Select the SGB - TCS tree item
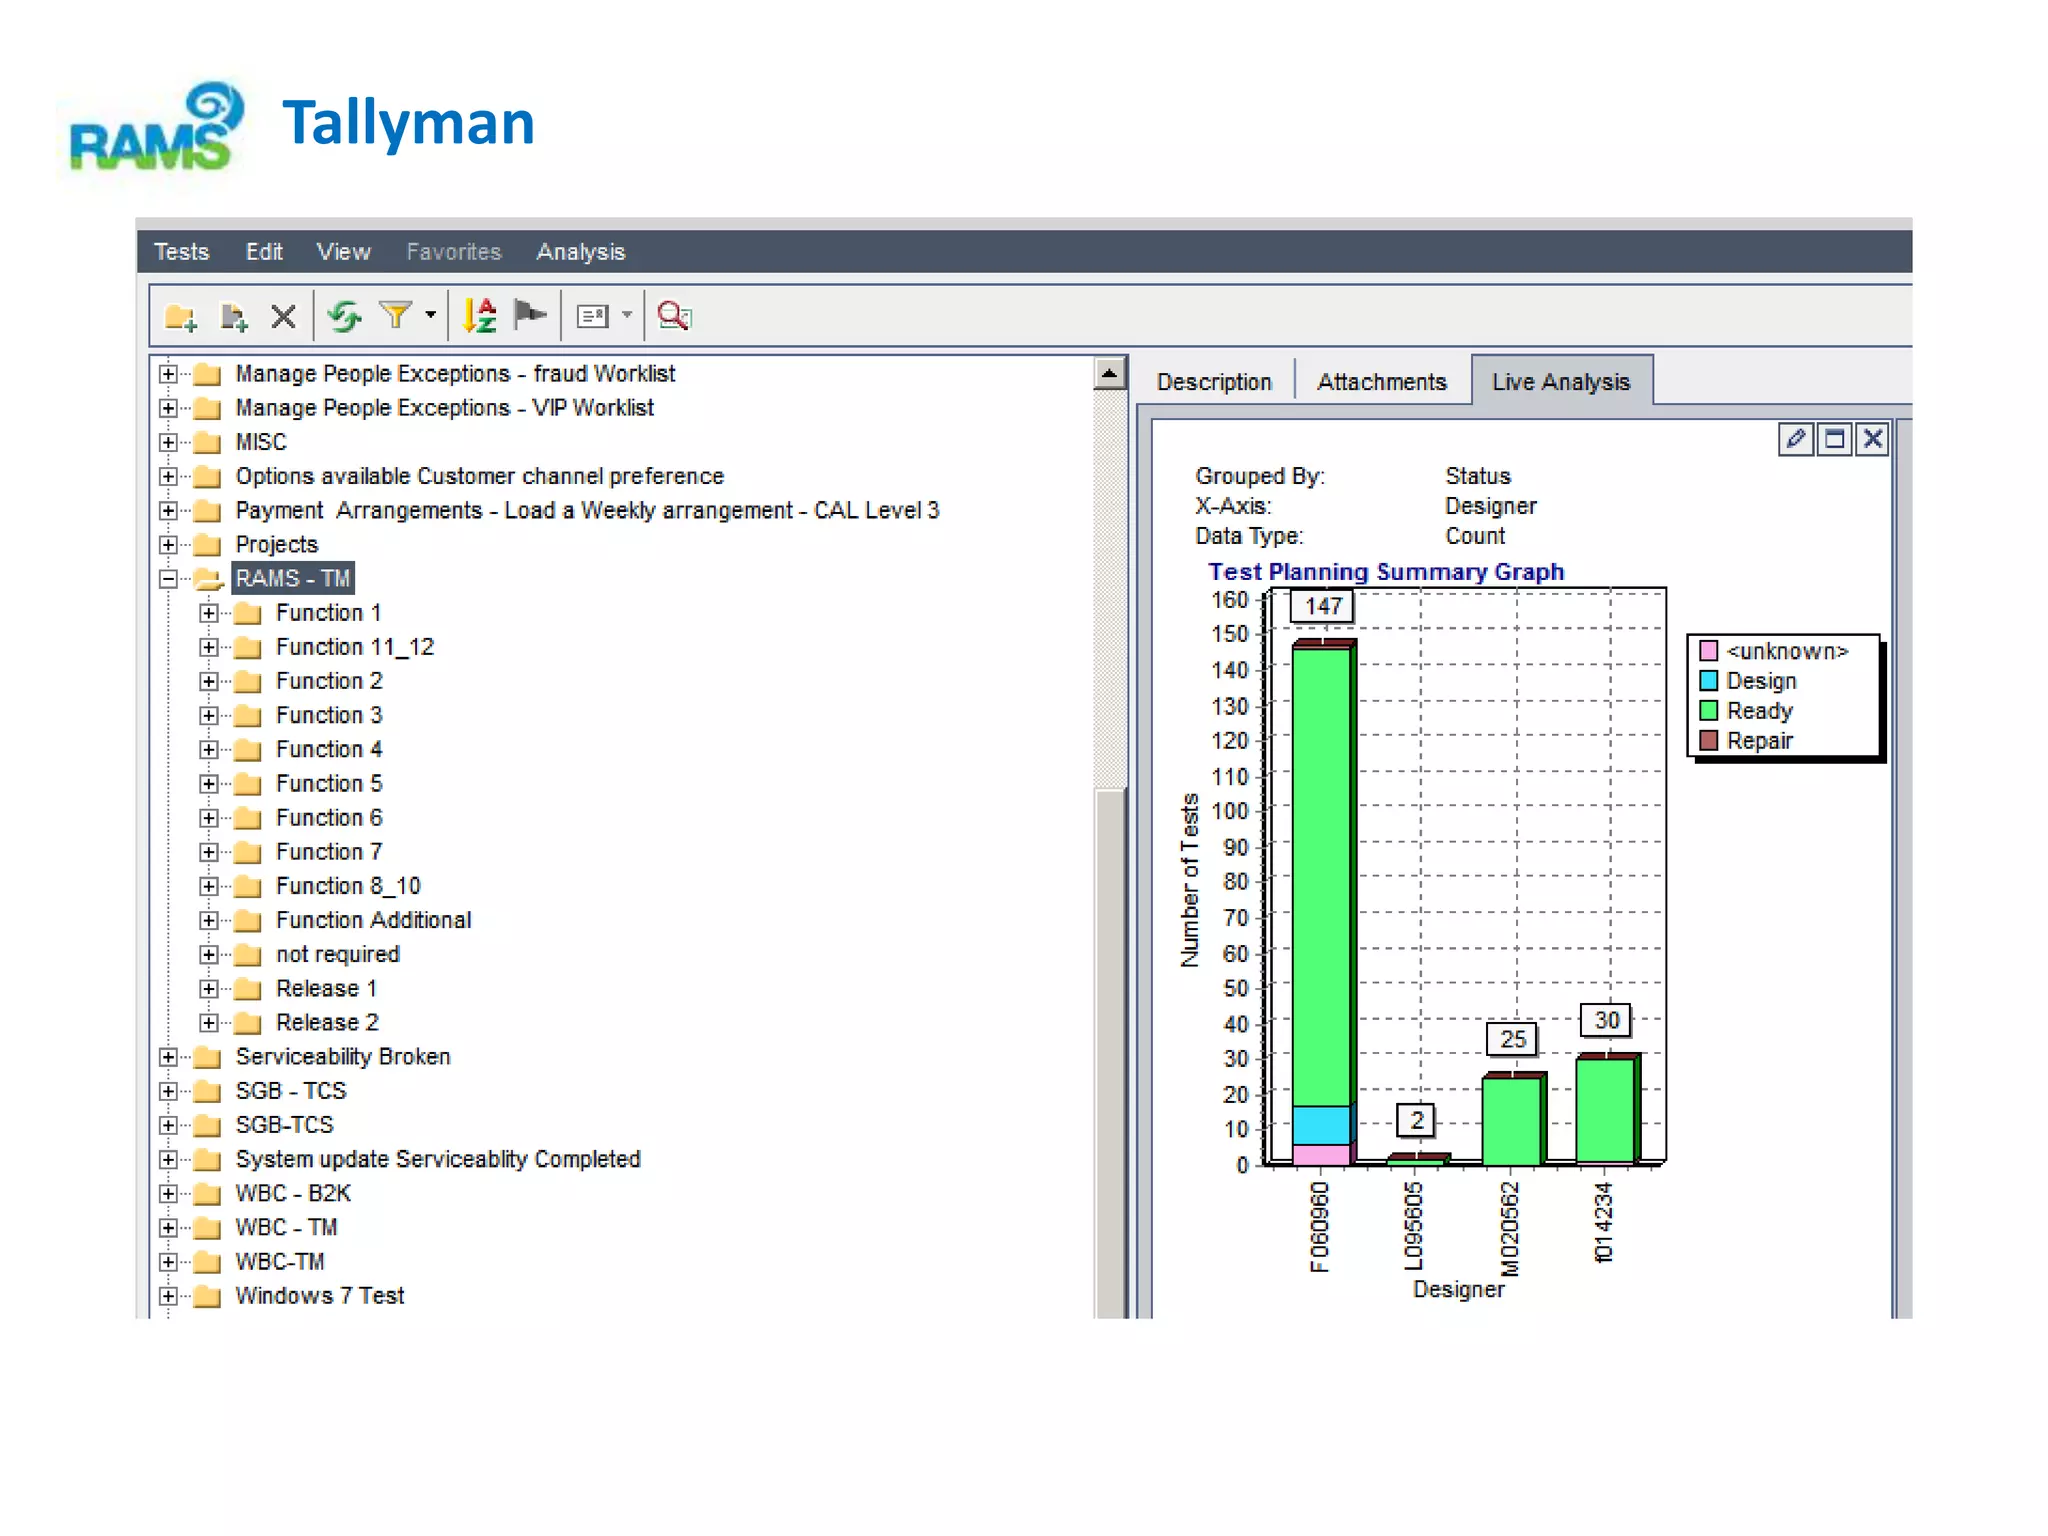Image resolution: width=2048 pixels, height=1536 pixels. tap(291, 1092)
